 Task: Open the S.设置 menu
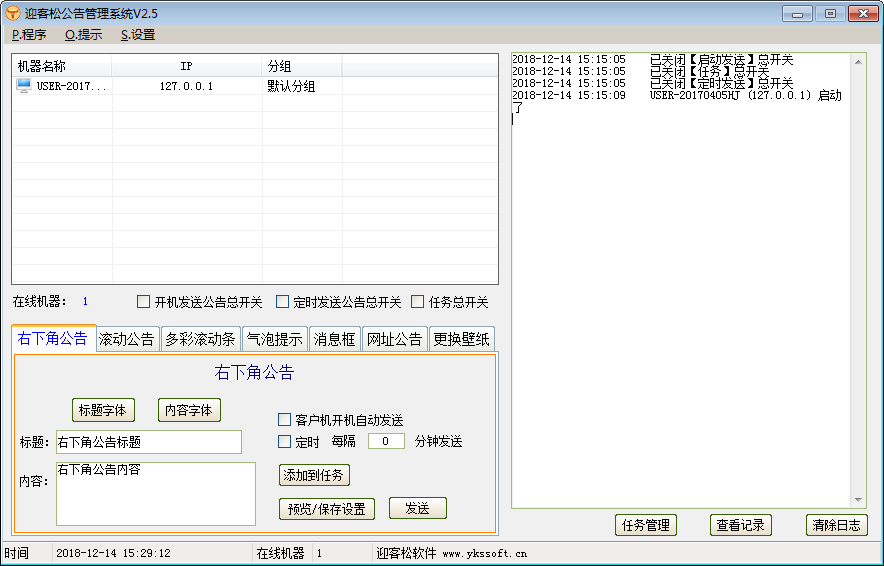(x=138, y=35)
